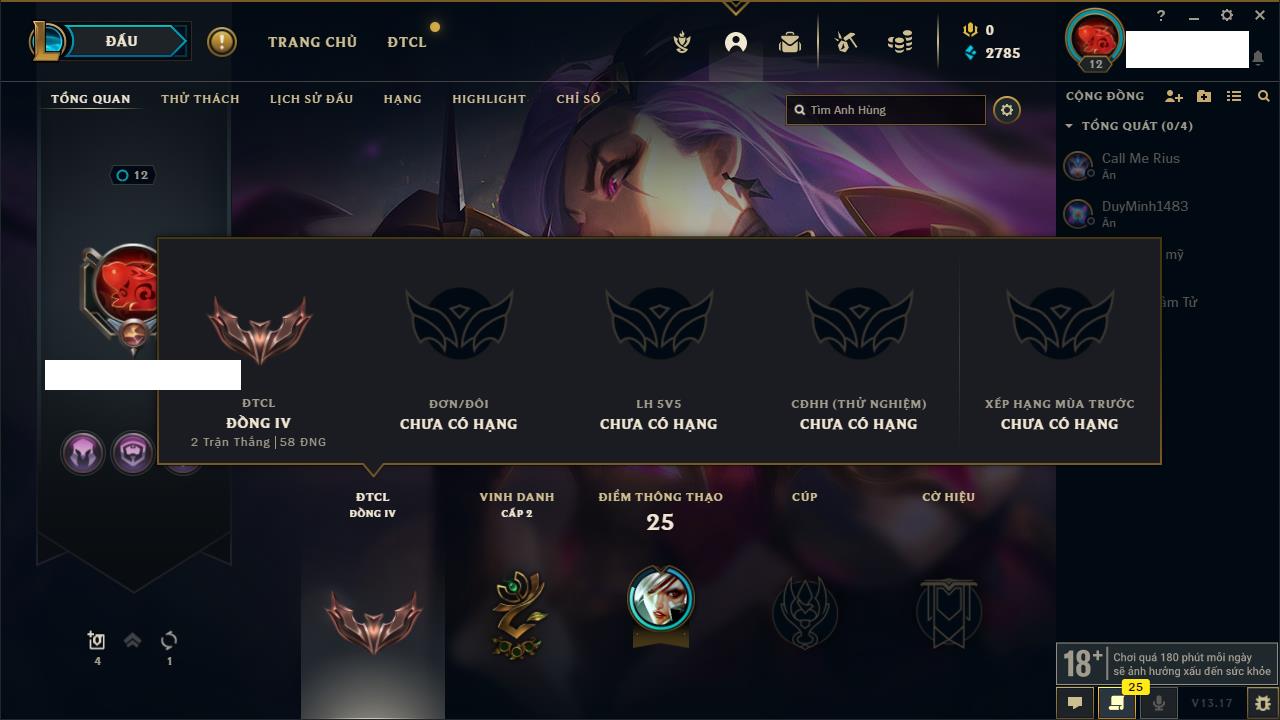Switch to the THỬ THÁCH tab
This screenshot has width=1280, height=720.
click(x=200, y=99)
